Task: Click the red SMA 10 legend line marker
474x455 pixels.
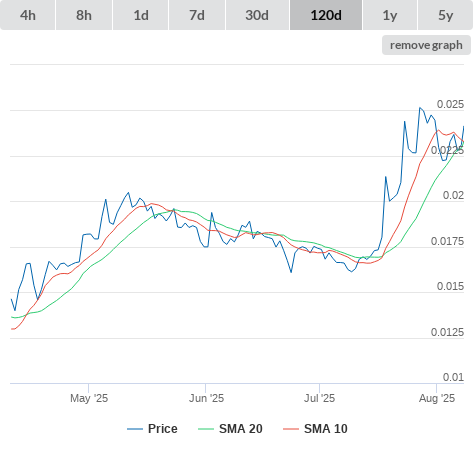Action: [x=291, y=429]
